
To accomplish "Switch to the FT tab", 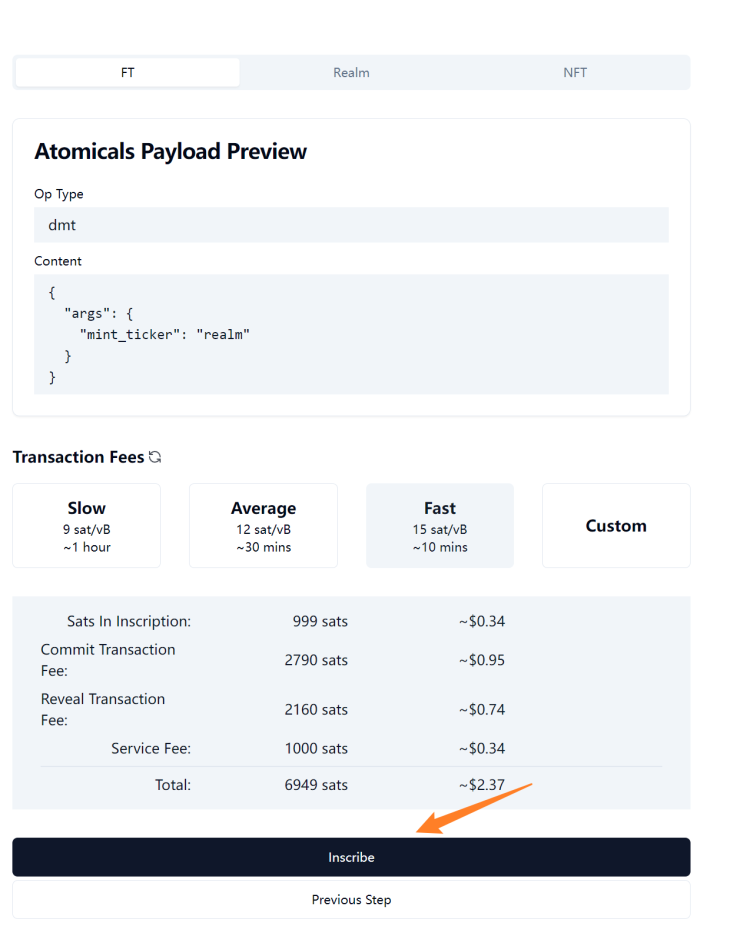I will 128,73.
